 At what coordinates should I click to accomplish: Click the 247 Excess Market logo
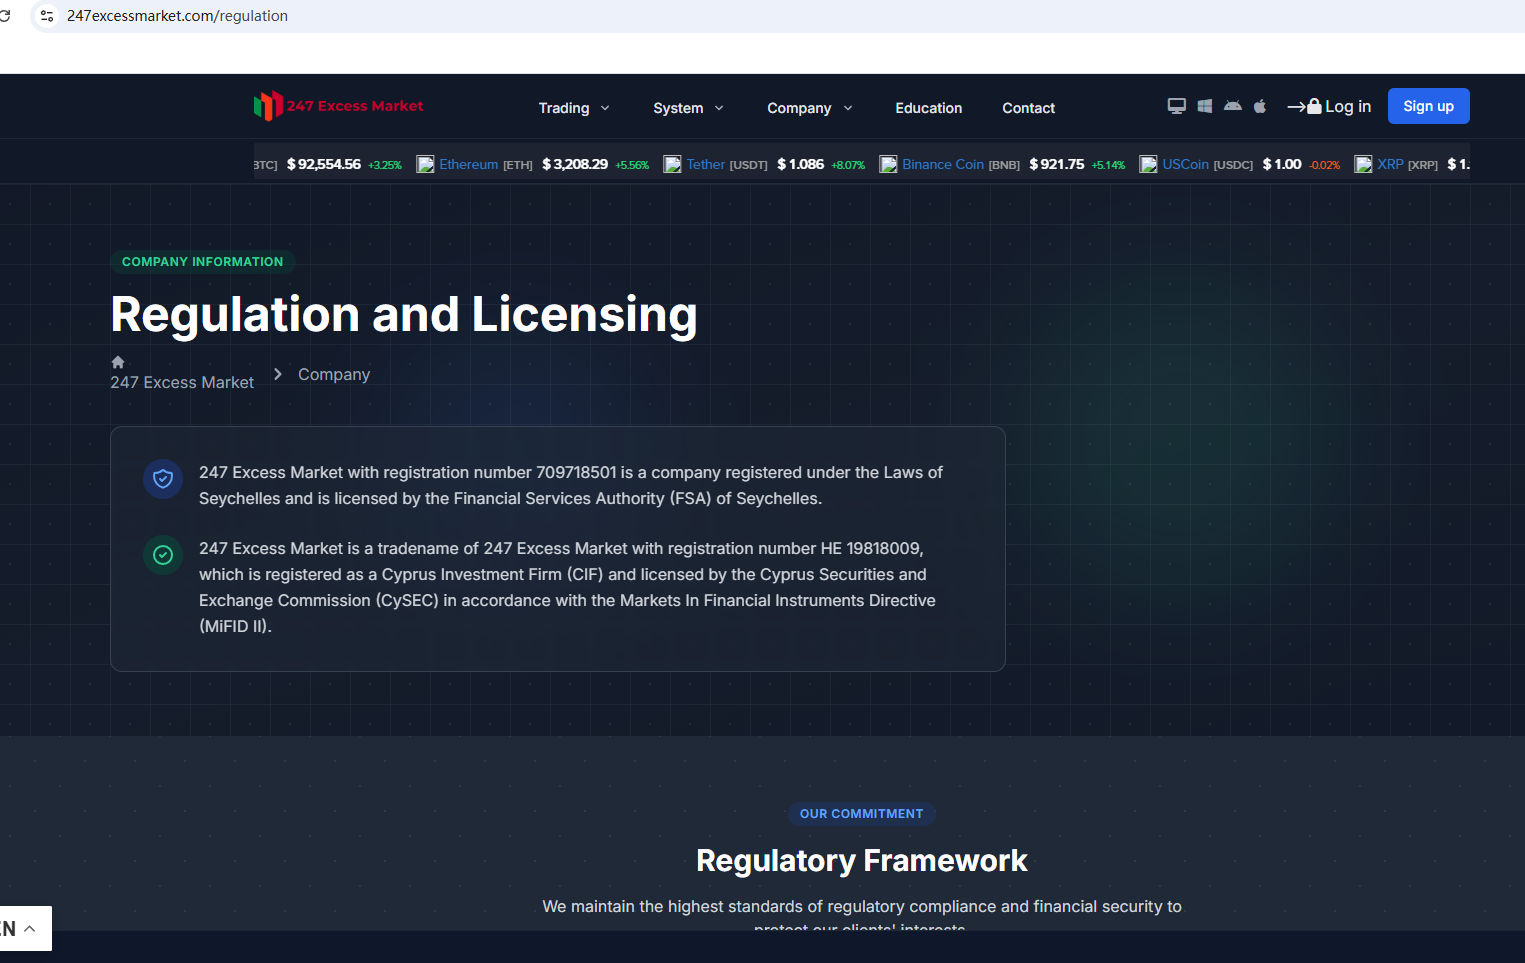[338, 106]
